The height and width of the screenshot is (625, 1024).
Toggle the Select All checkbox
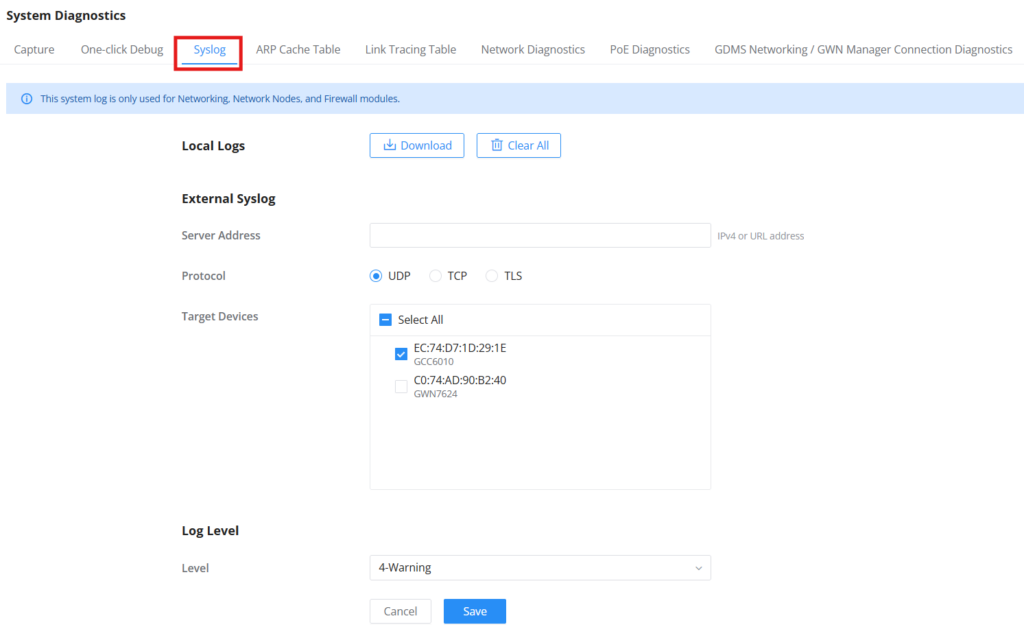click(385, 320)
